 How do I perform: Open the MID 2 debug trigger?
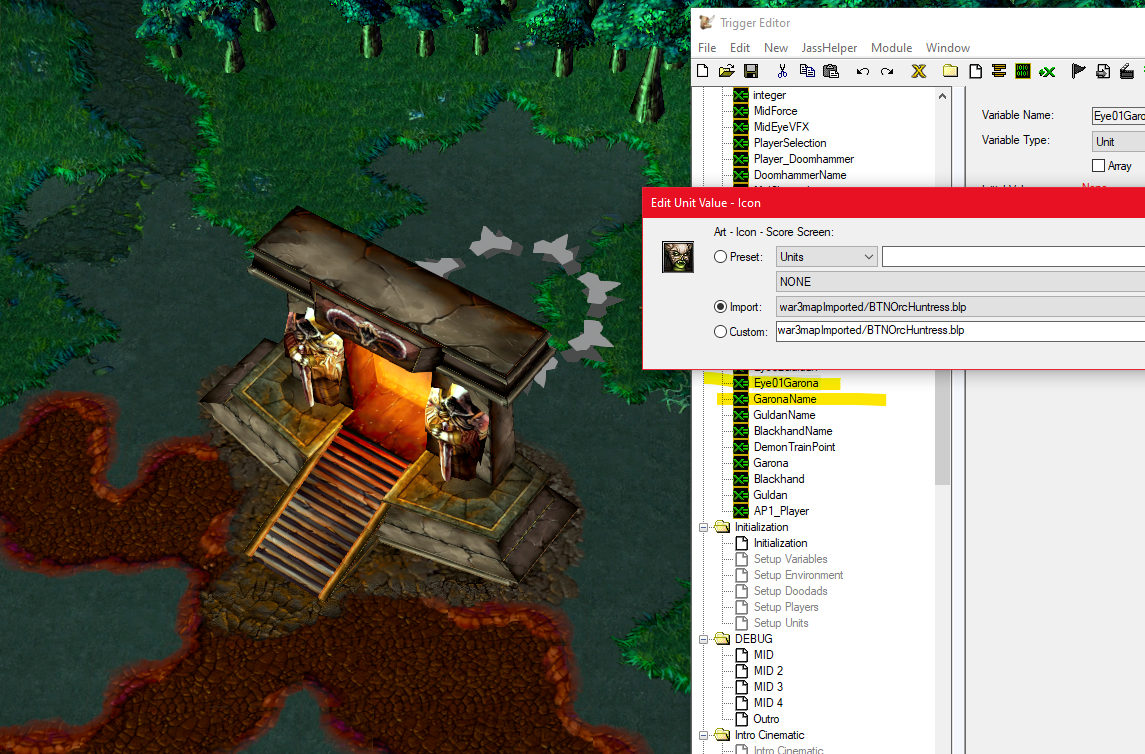click(x=768, y=671)
